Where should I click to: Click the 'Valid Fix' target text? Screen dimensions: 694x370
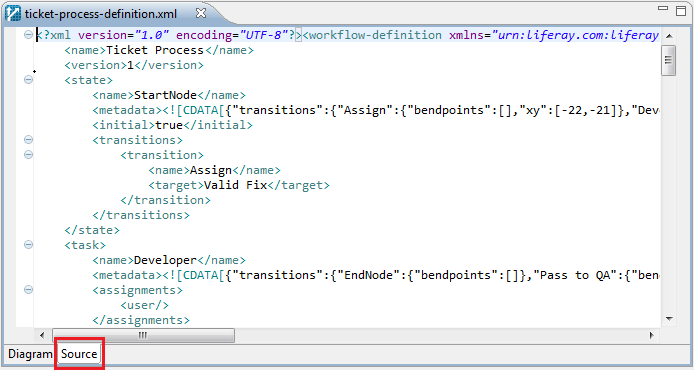click(235, 185)
